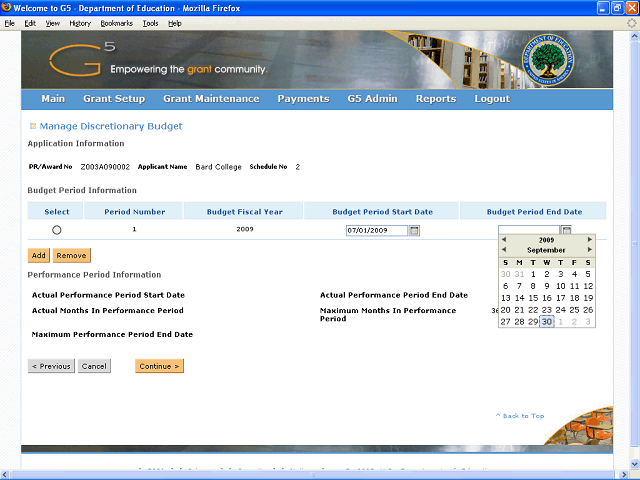Click the G5 logo in banner
Screen dimensions: 640x480
point(82,60)
